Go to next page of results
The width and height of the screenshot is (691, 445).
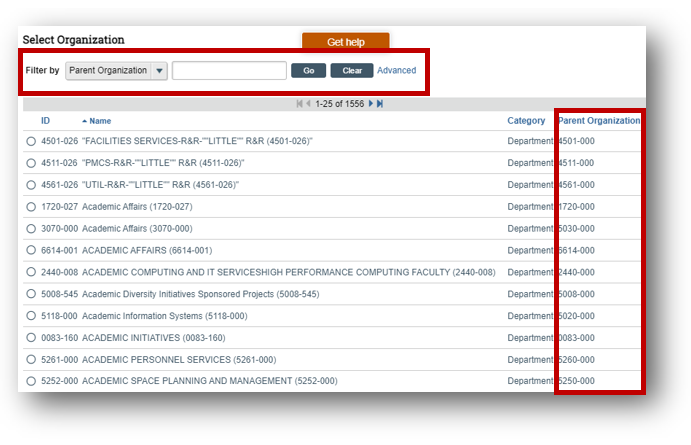point(371,104)
